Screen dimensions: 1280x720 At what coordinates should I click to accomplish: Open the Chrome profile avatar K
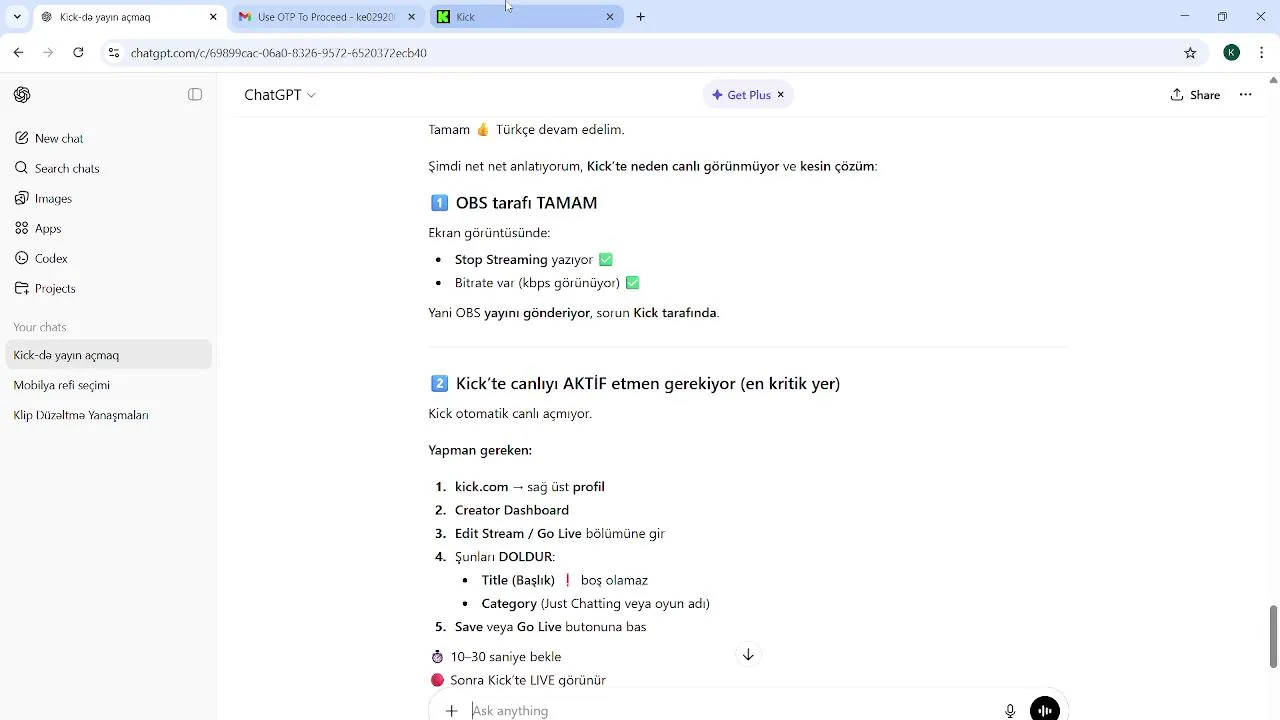pos(1232,53)
